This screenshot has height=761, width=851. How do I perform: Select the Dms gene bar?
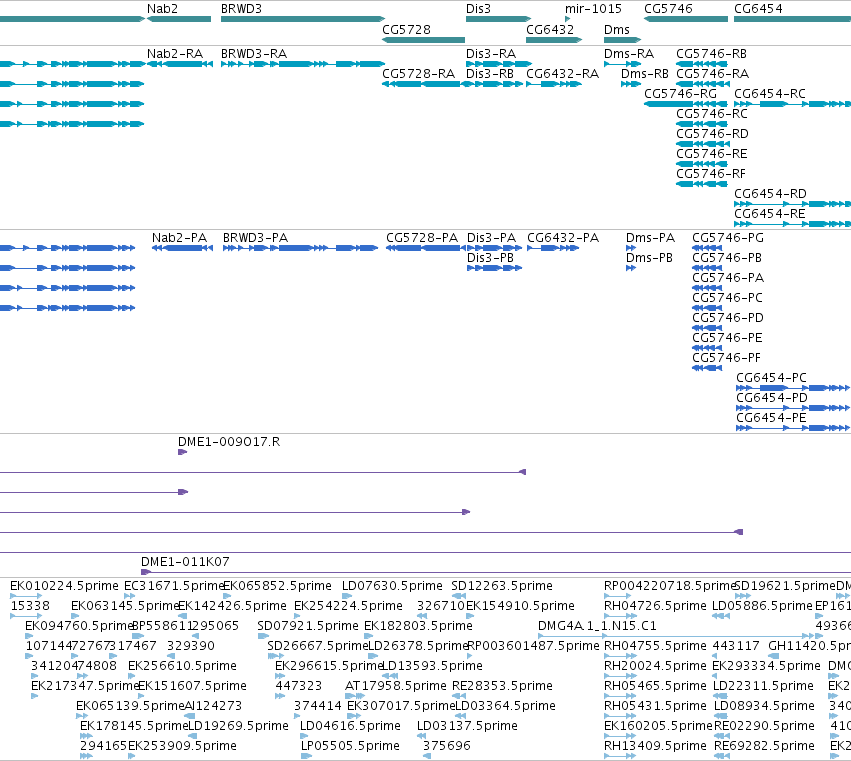click(x=623, y=40)
